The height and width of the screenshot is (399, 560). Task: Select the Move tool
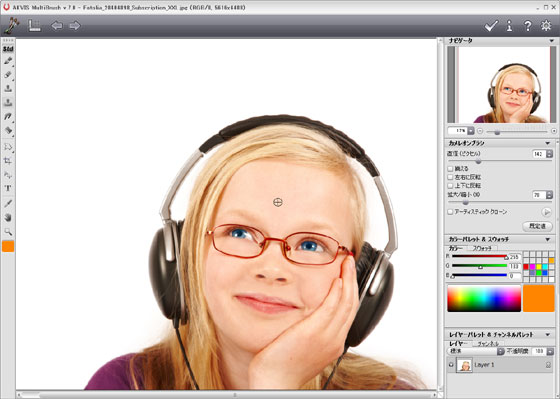8,175
